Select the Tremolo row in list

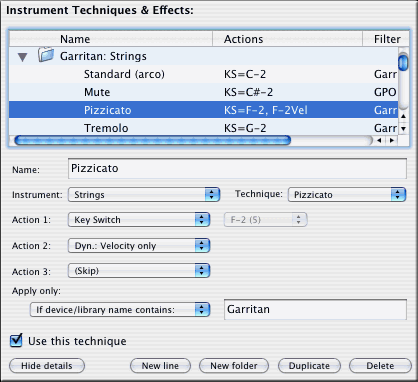coord(203,128)
